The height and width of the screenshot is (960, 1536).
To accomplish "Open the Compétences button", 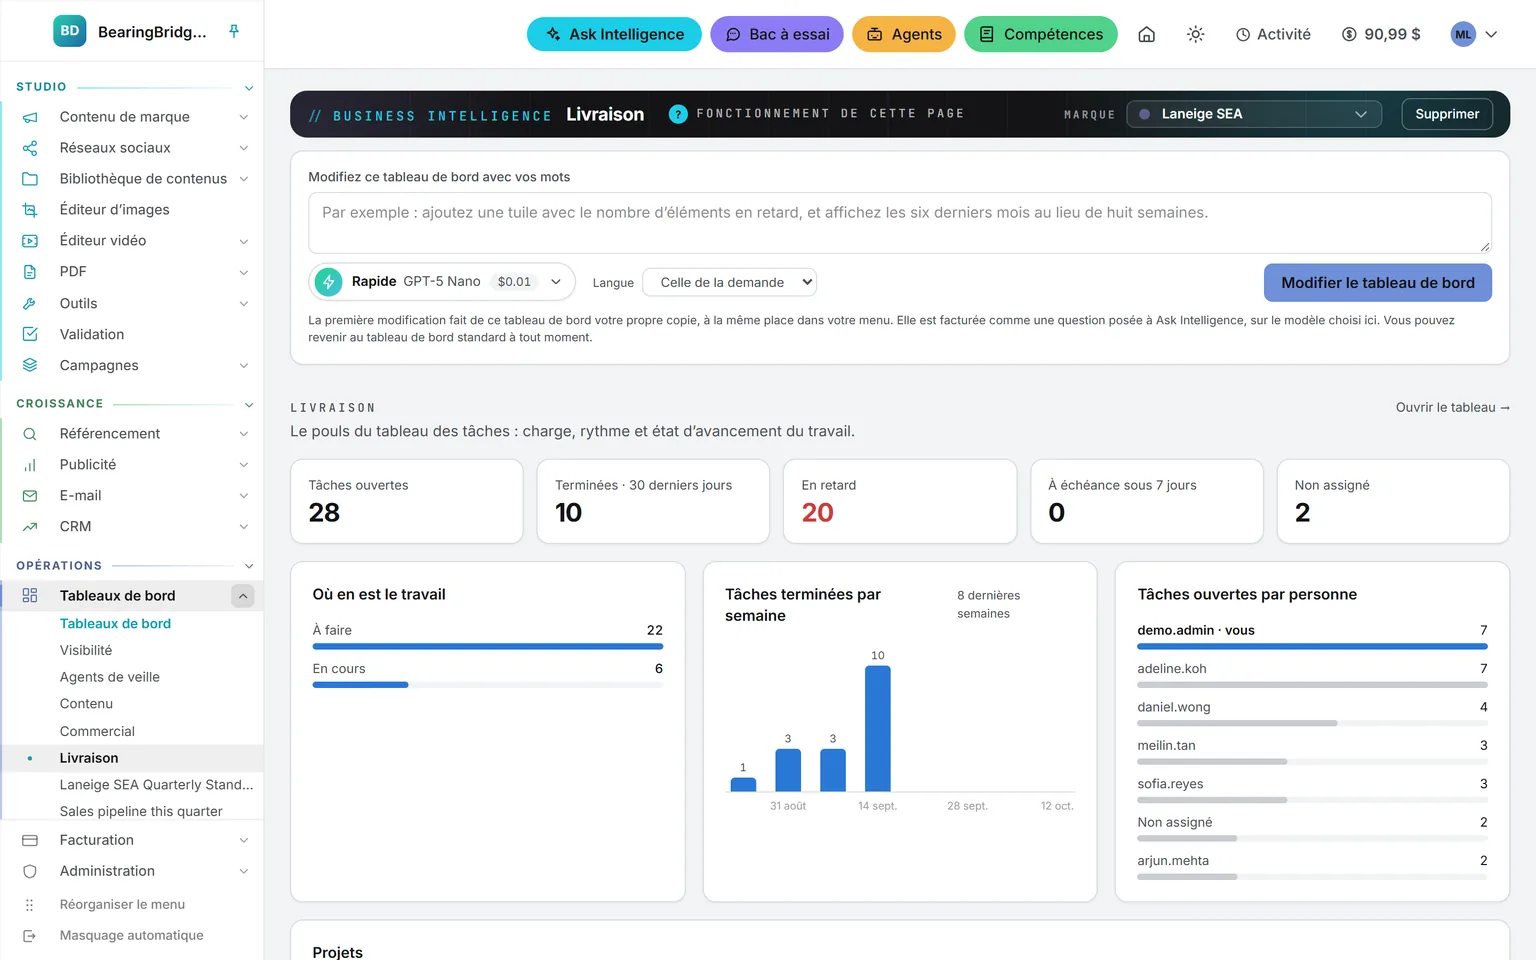I will pyautogui.click(x=1041, y=34).
